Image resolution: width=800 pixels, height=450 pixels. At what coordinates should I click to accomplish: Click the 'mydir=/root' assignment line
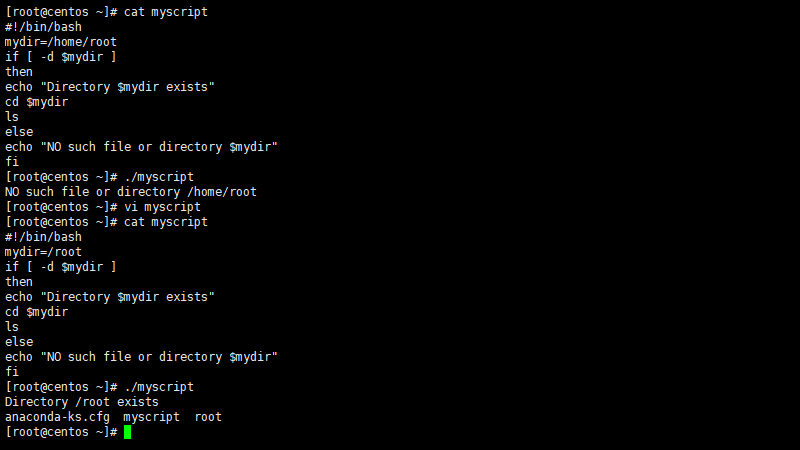tap(43, 252)
